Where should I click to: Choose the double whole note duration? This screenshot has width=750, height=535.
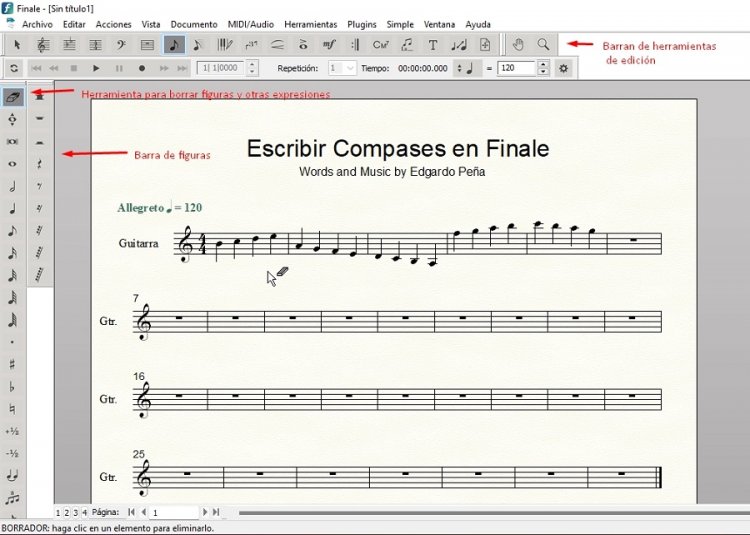click(13, 142)
